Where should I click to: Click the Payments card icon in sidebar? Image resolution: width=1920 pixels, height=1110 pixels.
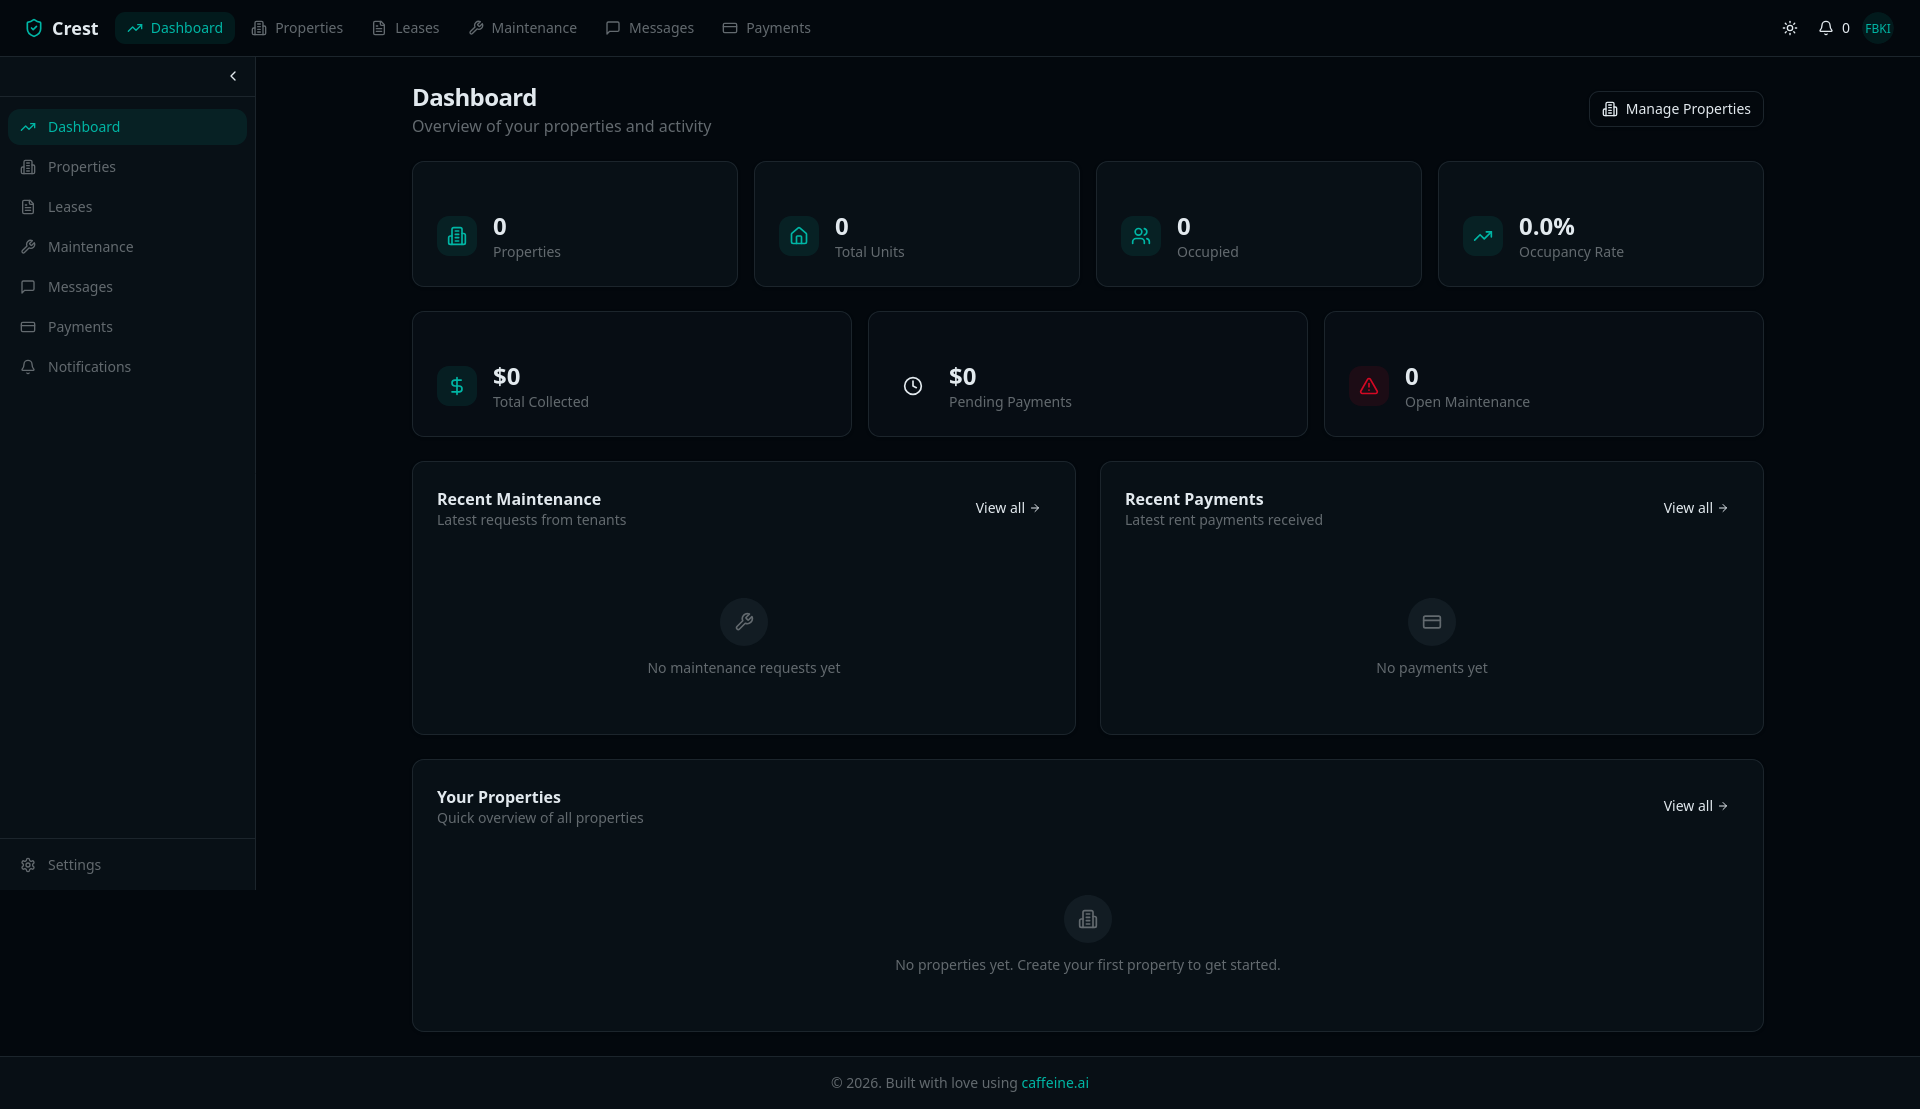click(x=28, y=327)
